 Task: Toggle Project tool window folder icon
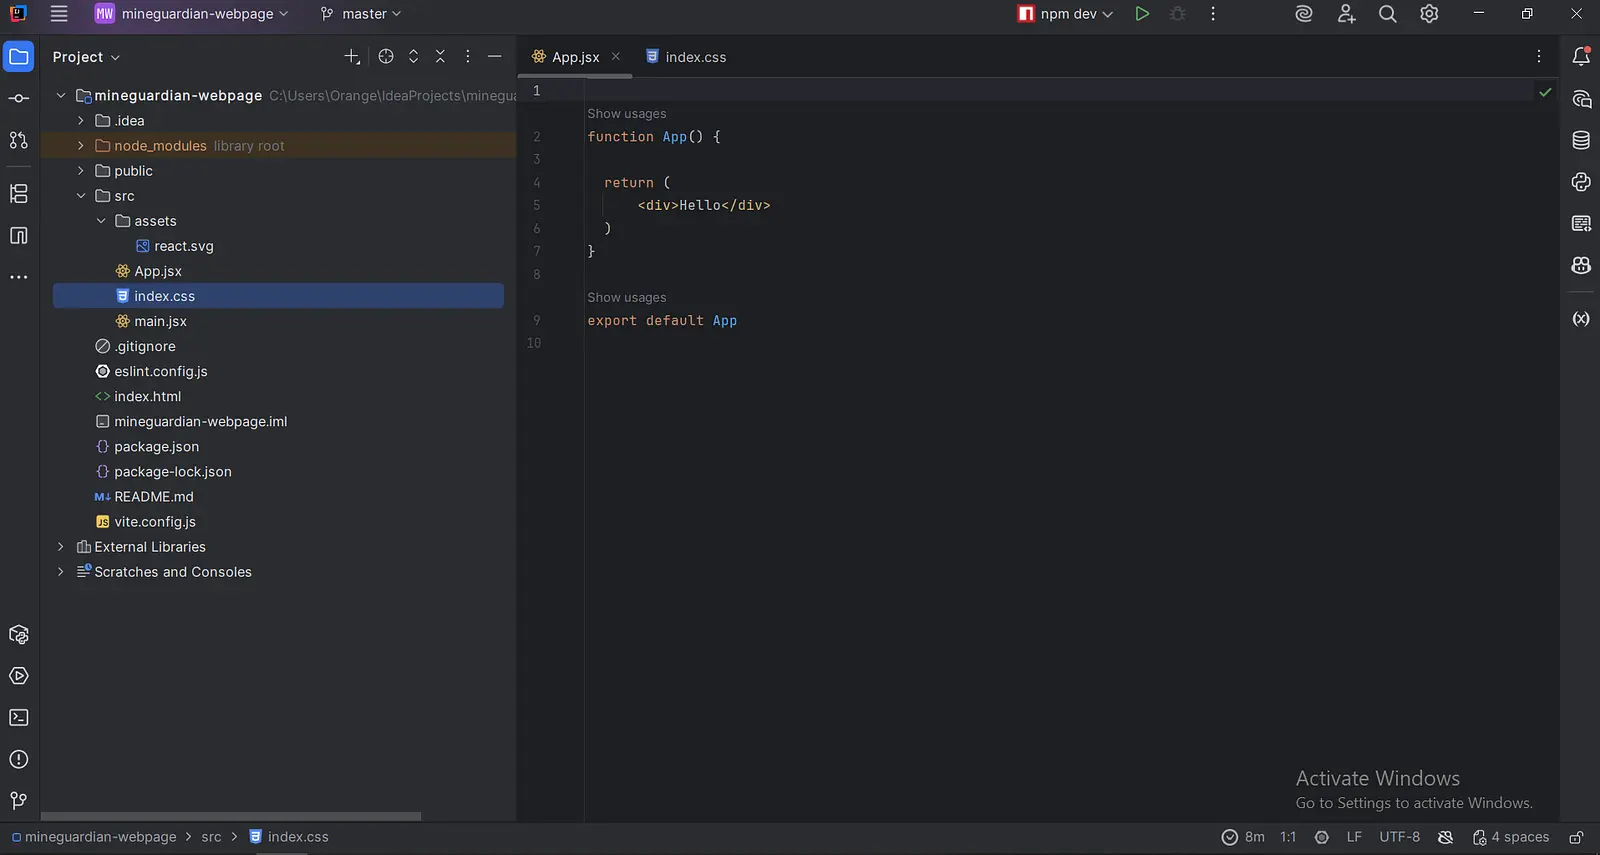(19, 57)
